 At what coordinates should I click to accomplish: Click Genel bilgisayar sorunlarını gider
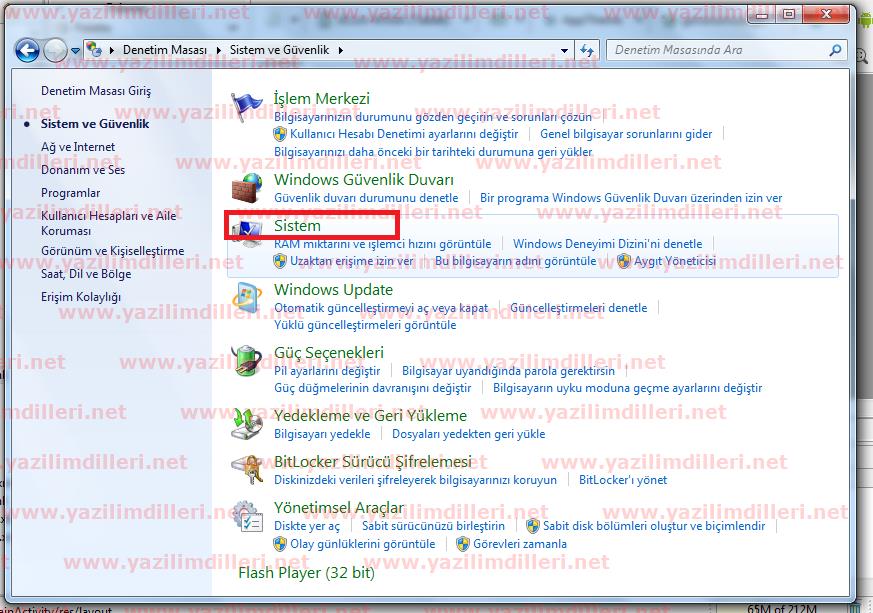point(626,134)
